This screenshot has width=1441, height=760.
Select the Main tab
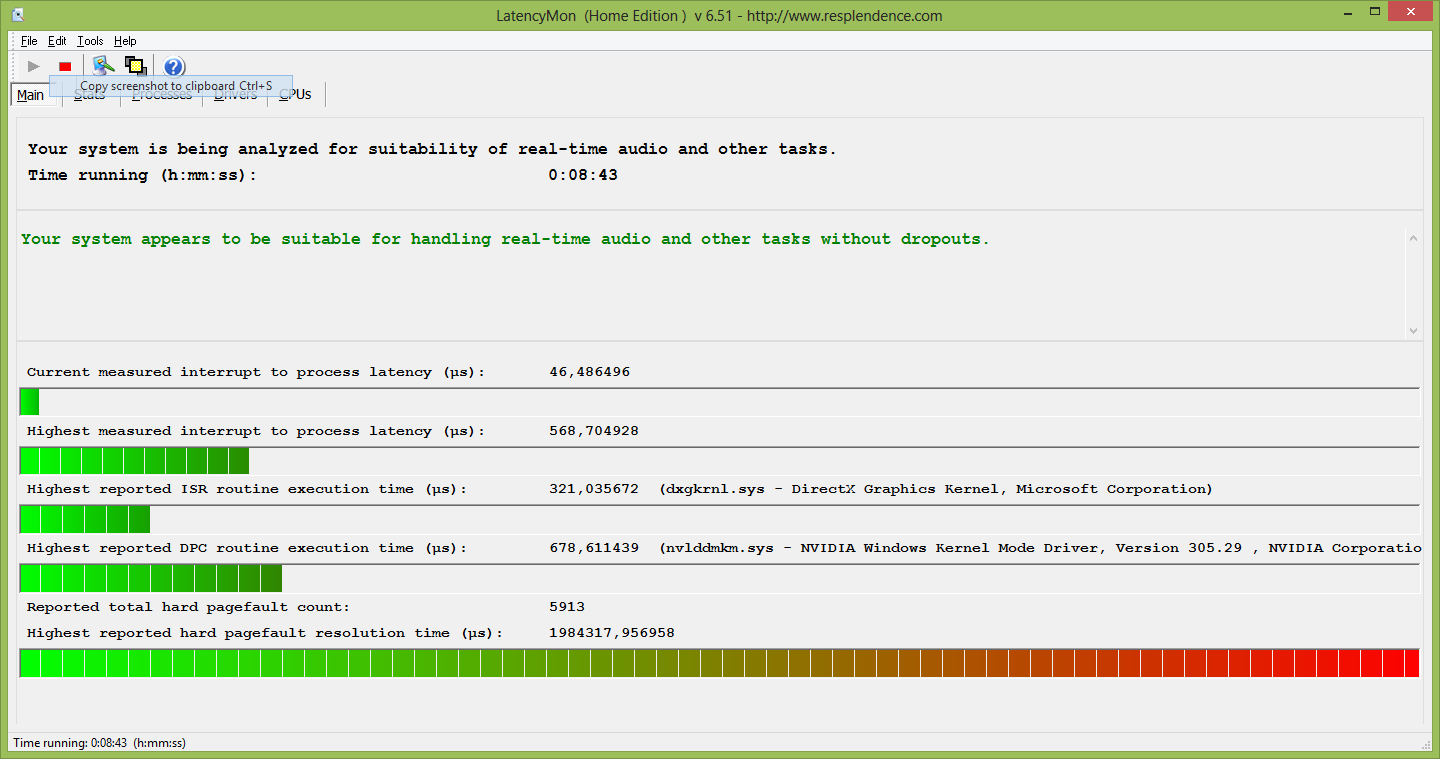pyautogui.click(x=30, y=95)
